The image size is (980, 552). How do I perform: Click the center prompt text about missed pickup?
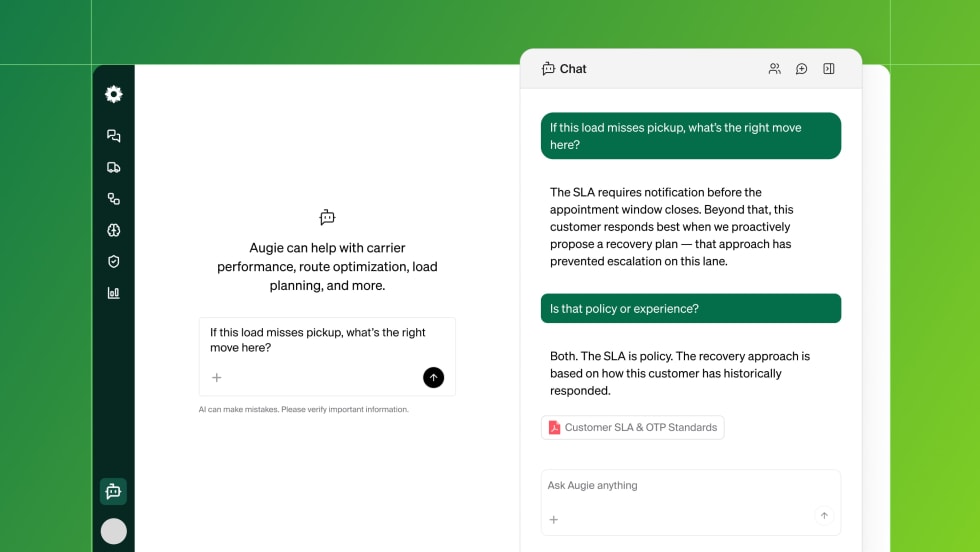[x=318, y=340]
